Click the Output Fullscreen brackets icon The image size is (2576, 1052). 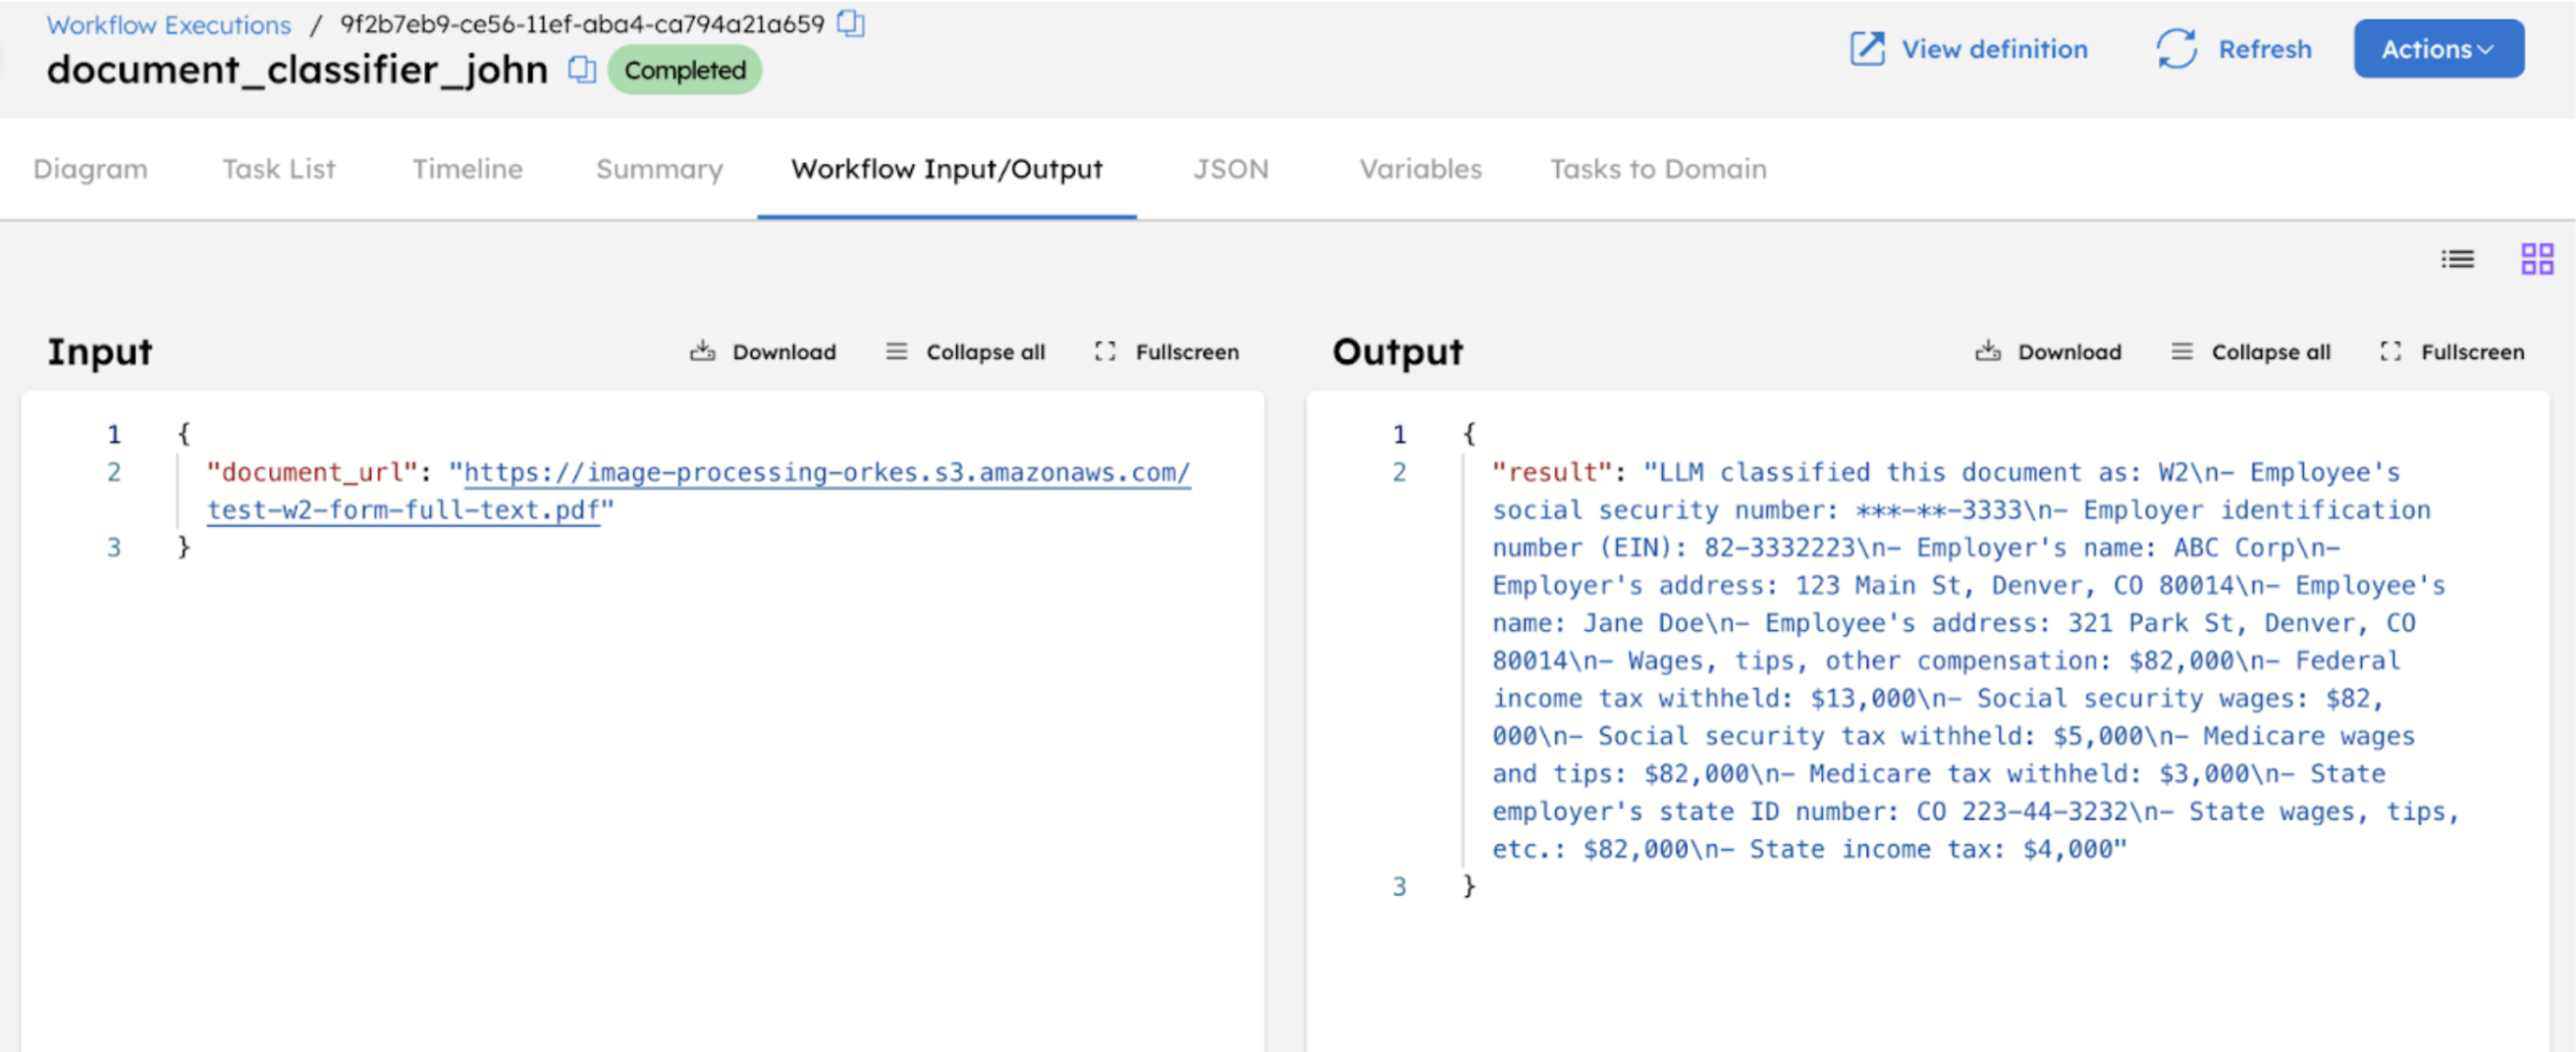(x=2390, y=351)
